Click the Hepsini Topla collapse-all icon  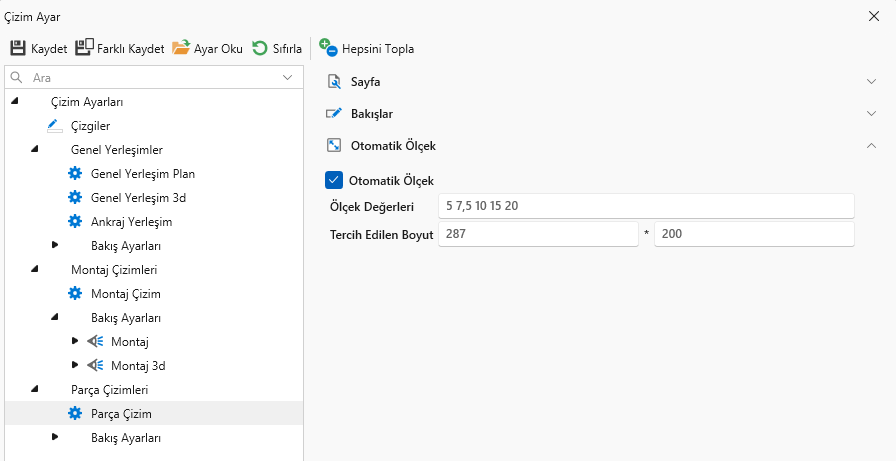(328, 47)
